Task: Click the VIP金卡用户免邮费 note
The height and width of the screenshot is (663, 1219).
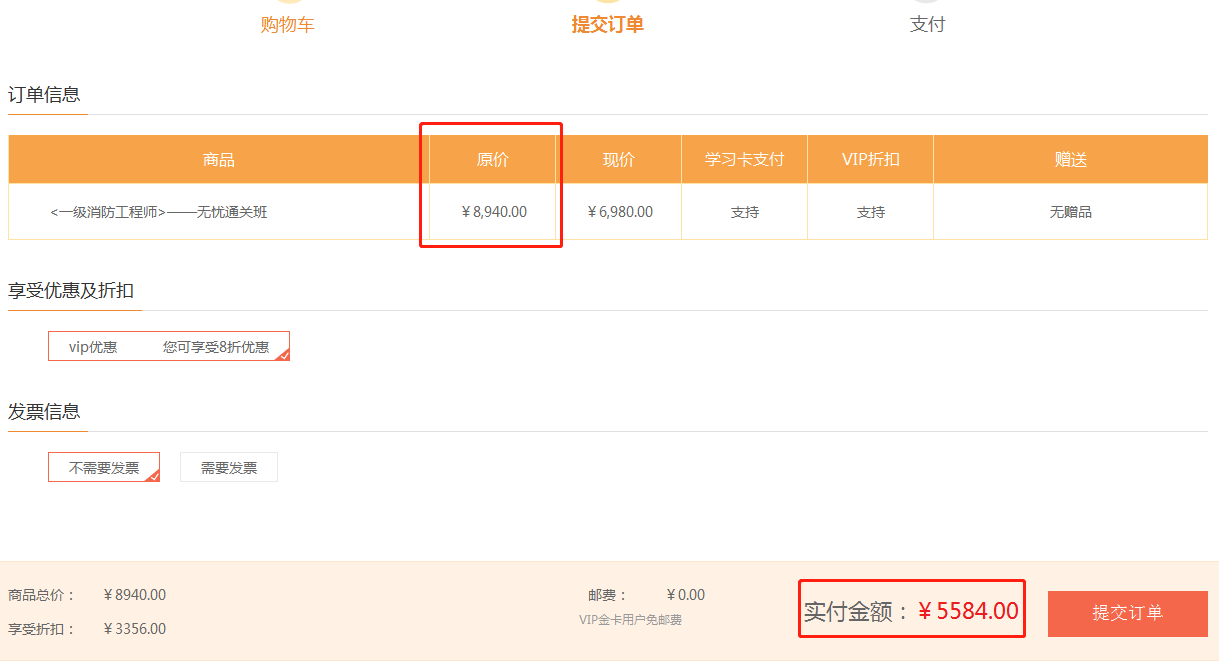Action: [630, 620]
